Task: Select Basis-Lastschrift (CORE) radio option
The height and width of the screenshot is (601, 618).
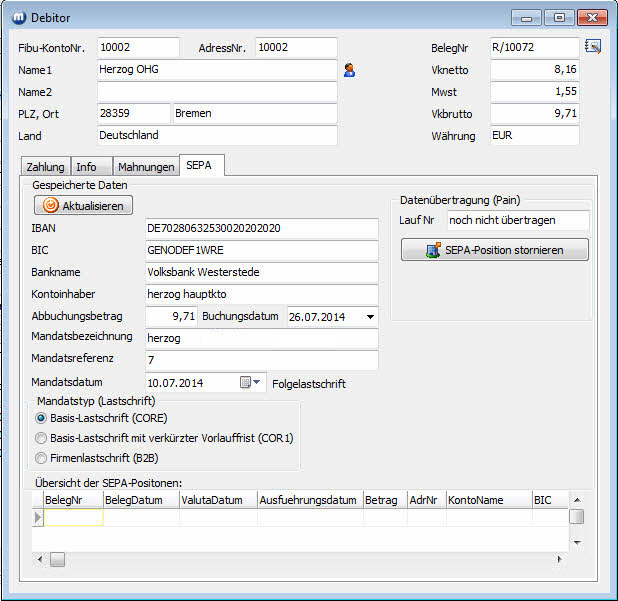Action: tap(41, 418)
